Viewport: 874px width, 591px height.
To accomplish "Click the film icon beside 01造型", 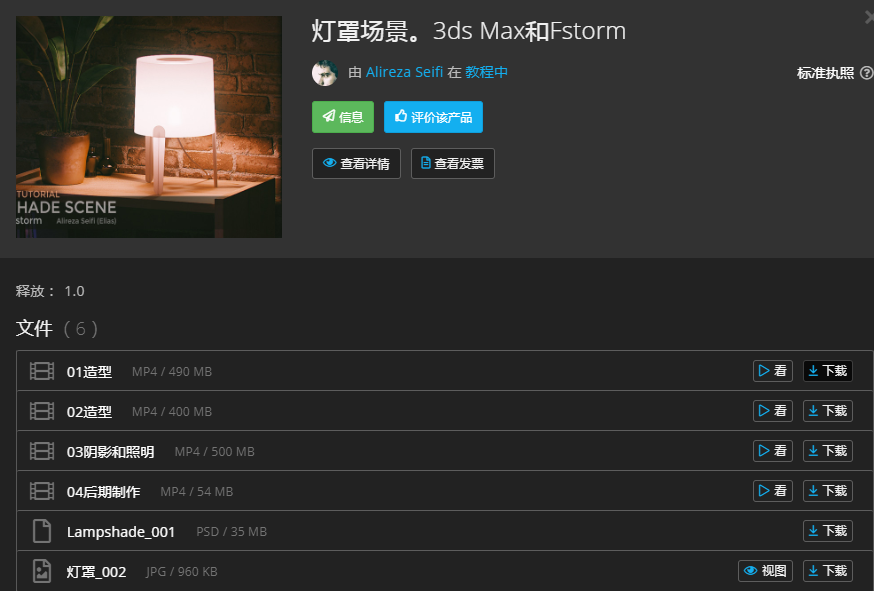I will [x=42, y=371].
